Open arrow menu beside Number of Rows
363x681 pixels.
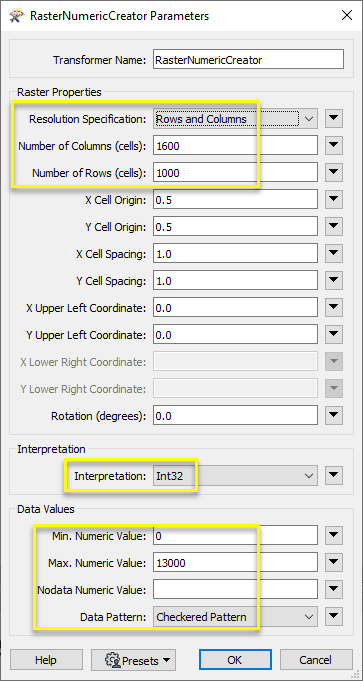tap(333, 172)
